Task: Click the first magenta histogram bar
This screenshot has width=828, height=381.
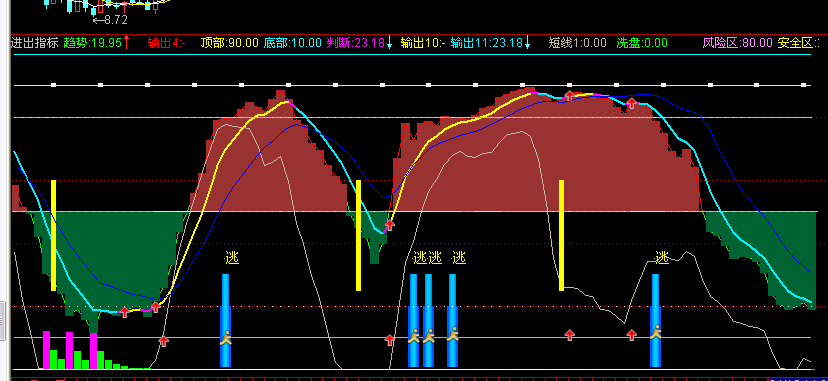Action: (x=46, y=350)
